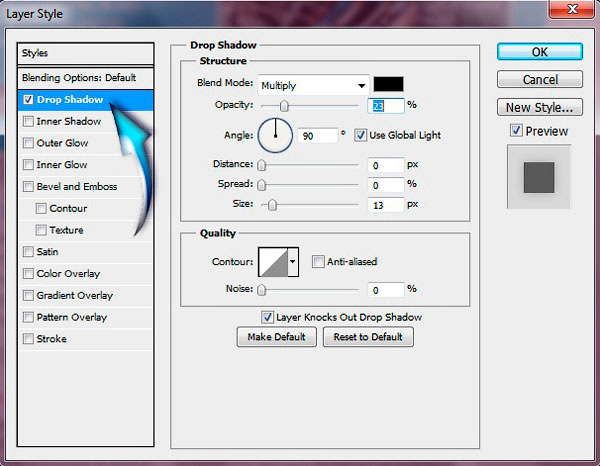Screen dimensions: 600x466
Task: Click the Distance slider handle
Action: point(261,165)
